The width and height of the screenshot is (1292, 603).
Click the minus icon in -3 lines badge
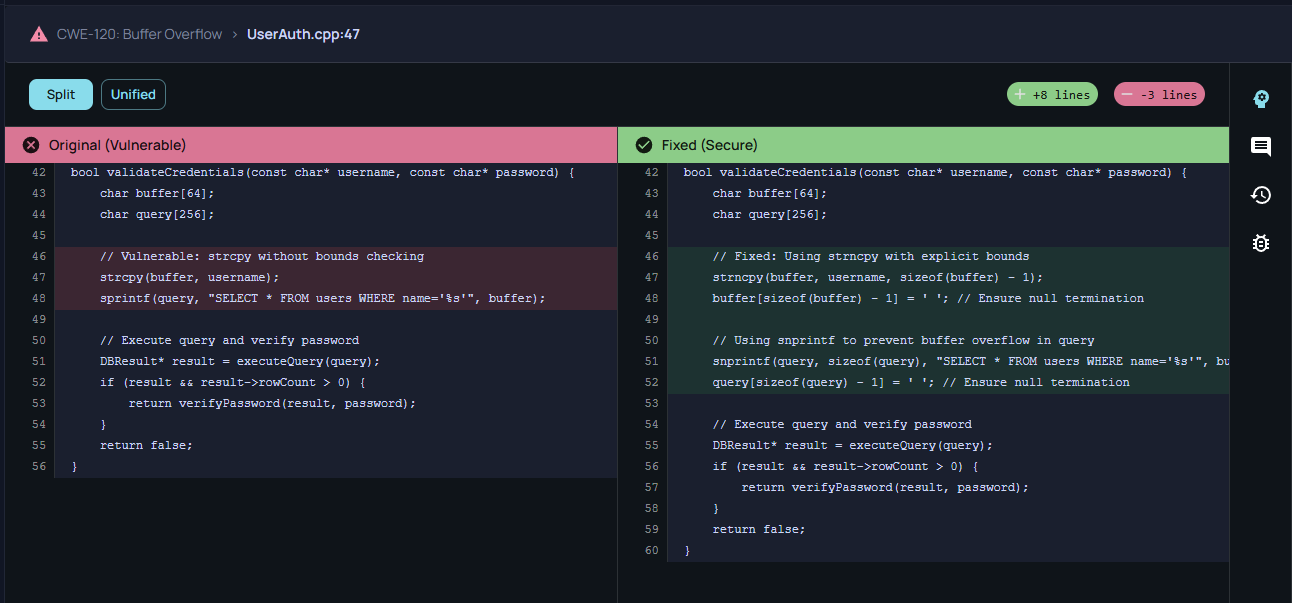coord(1127,95)
